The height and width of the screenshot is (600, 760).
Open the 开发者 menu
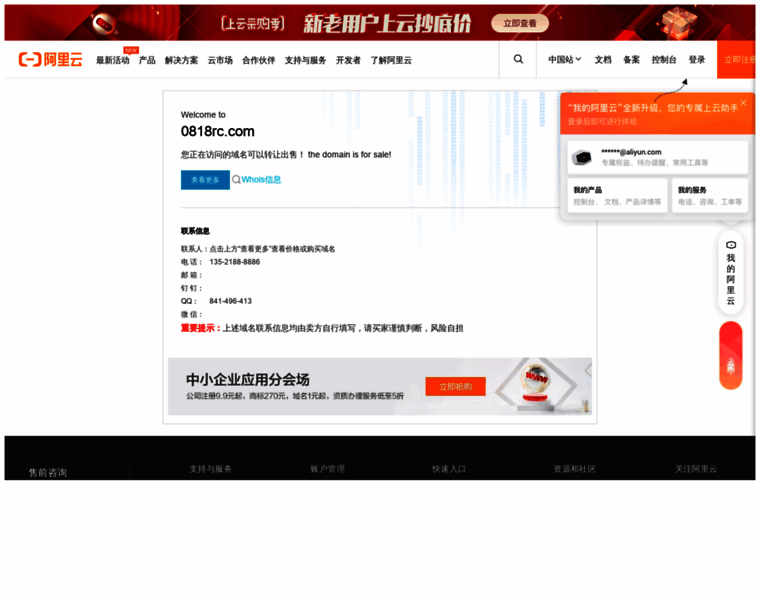click(x=348, y=60)
